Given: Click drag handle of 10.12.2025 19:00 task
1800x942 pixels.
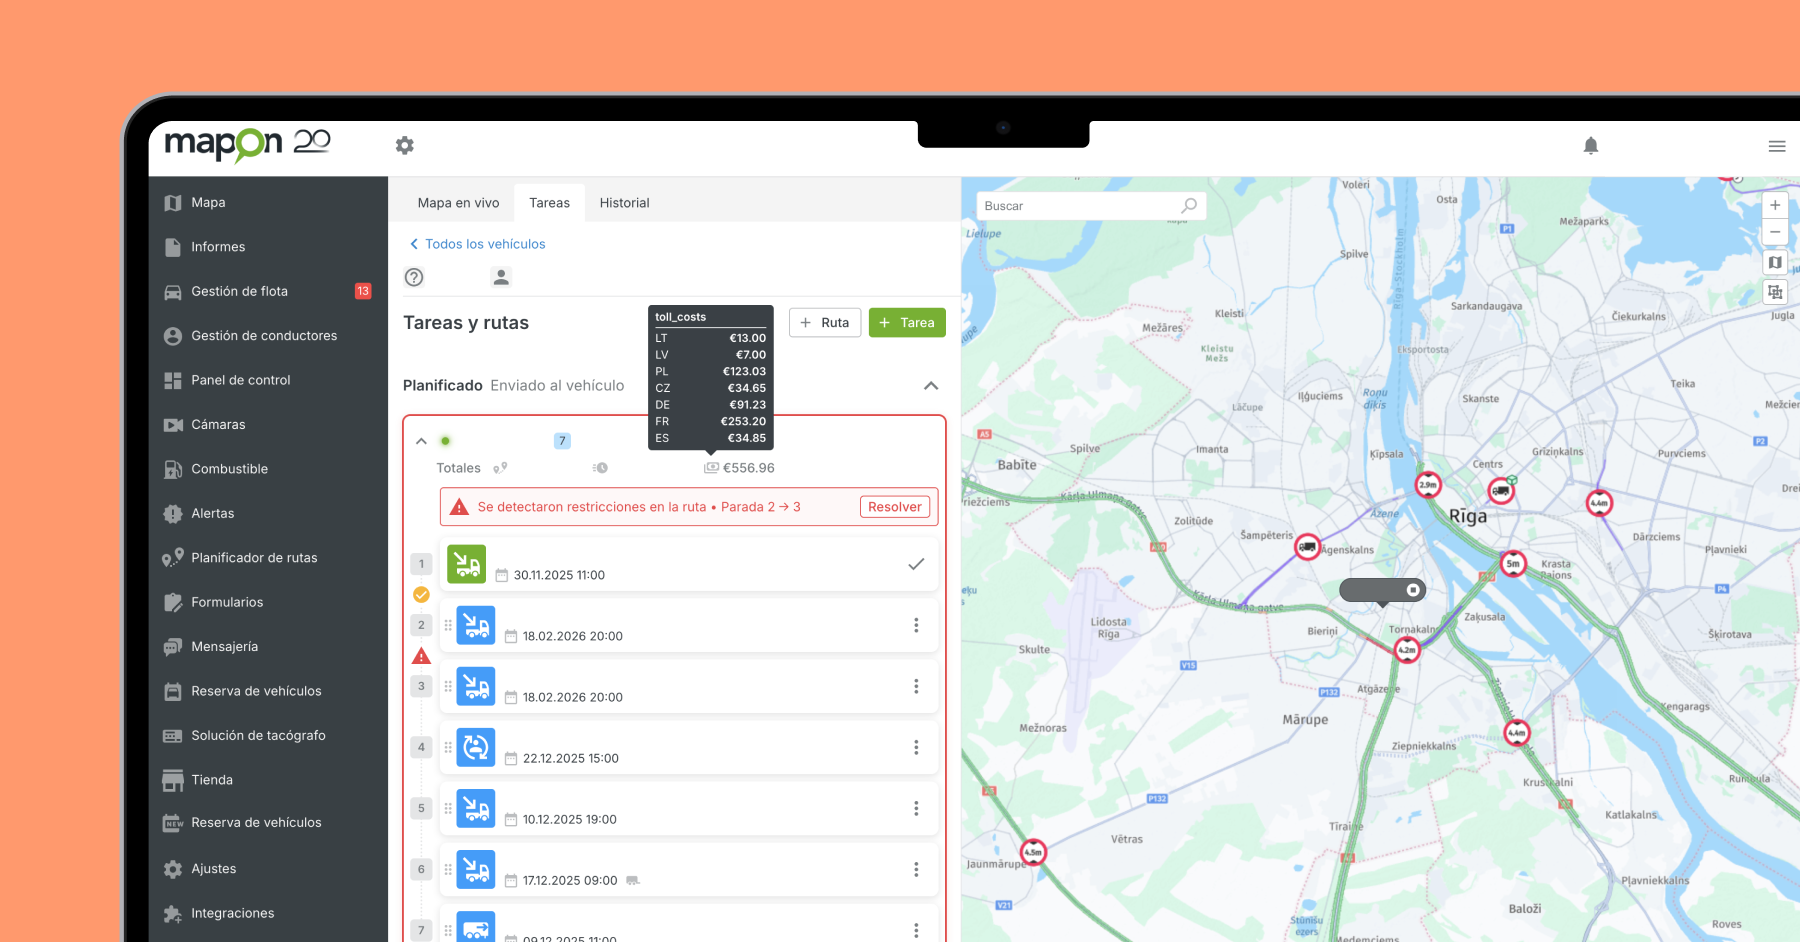Looking at the screenshot, I should click(448, 808).
